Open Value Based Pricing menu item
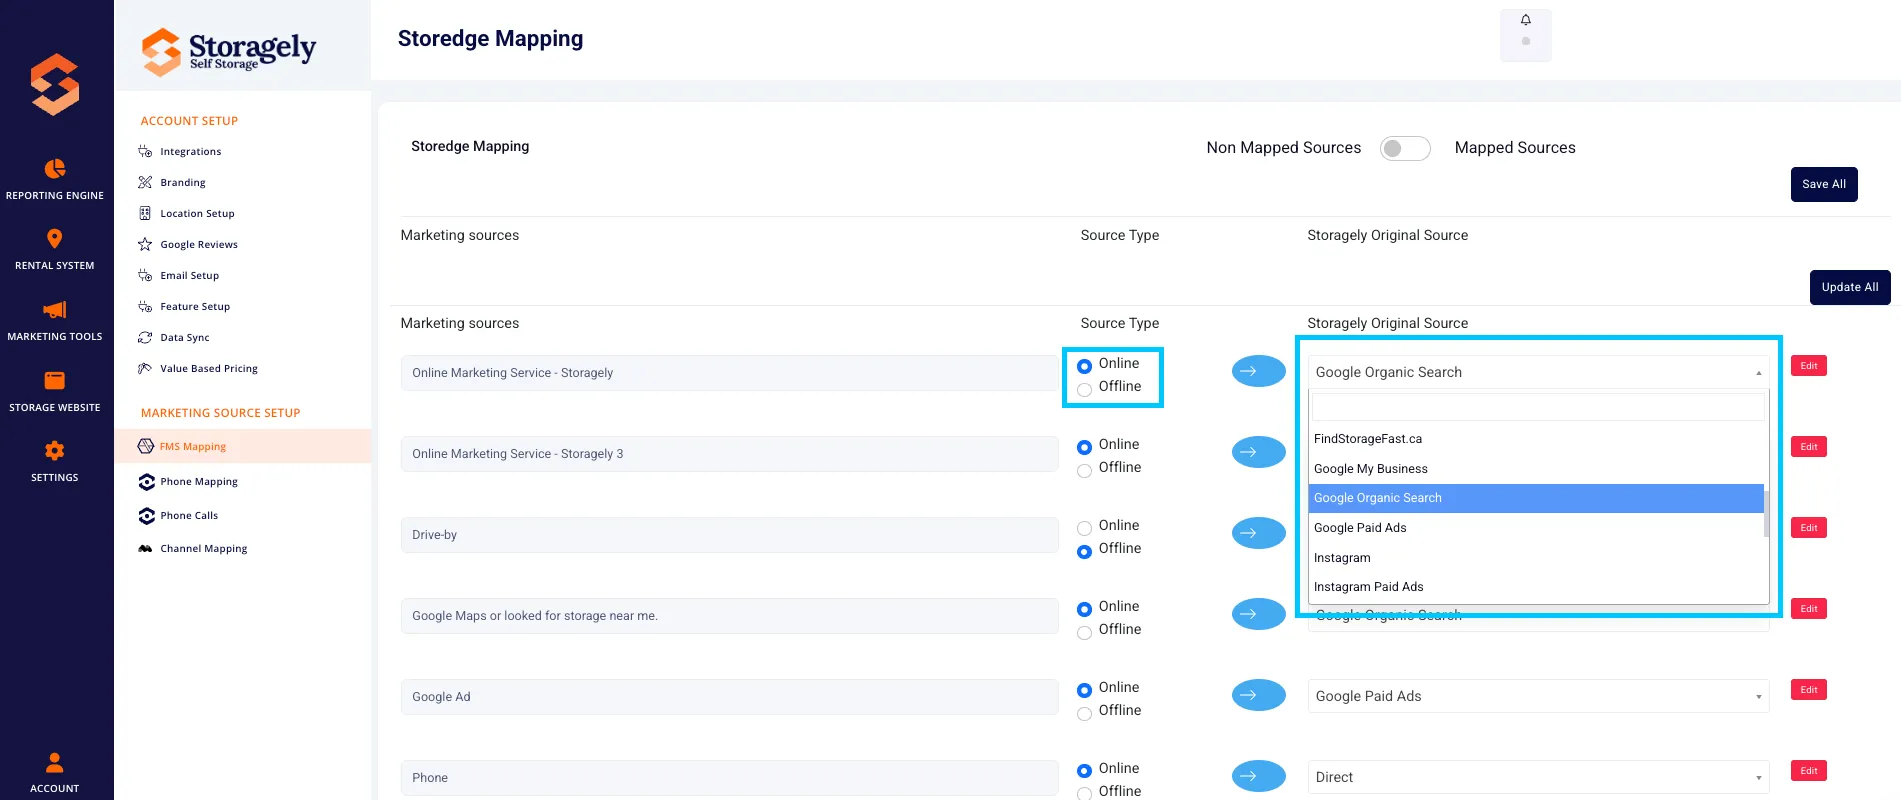 coord(208,369)
